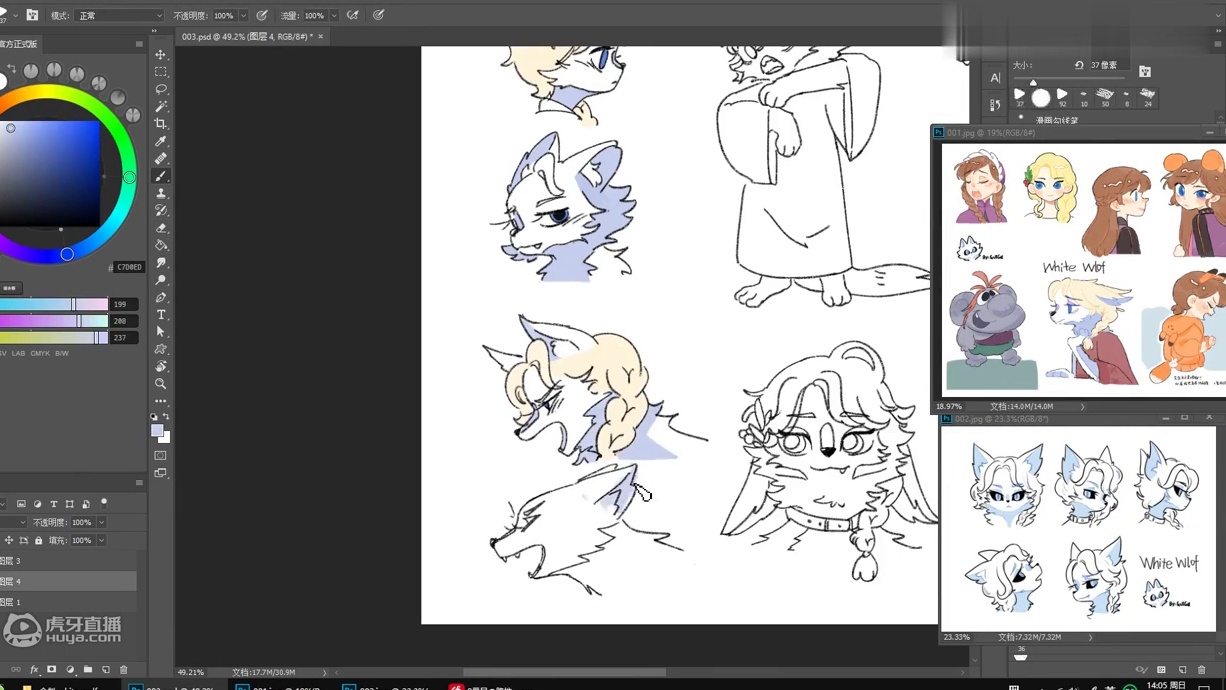
Task: Toggle the lock all layer button
Action: [x=39, y=541]
